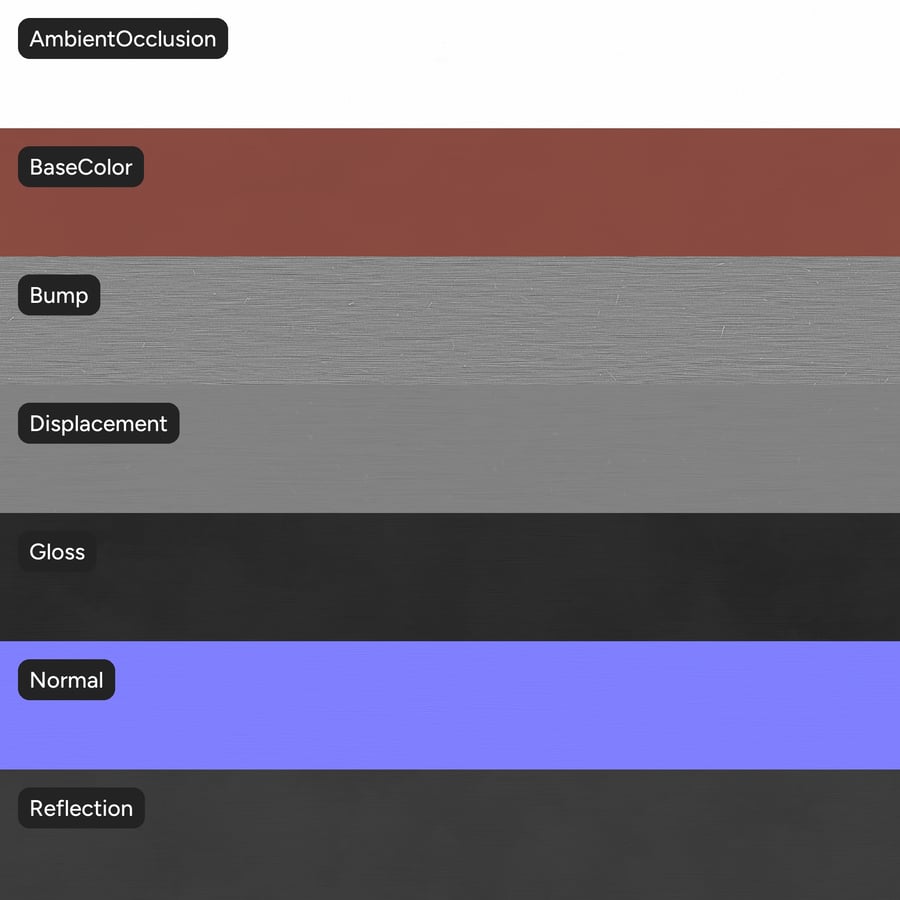
Task: Select the BaseColor label badge
Action: tap(81, 166)
